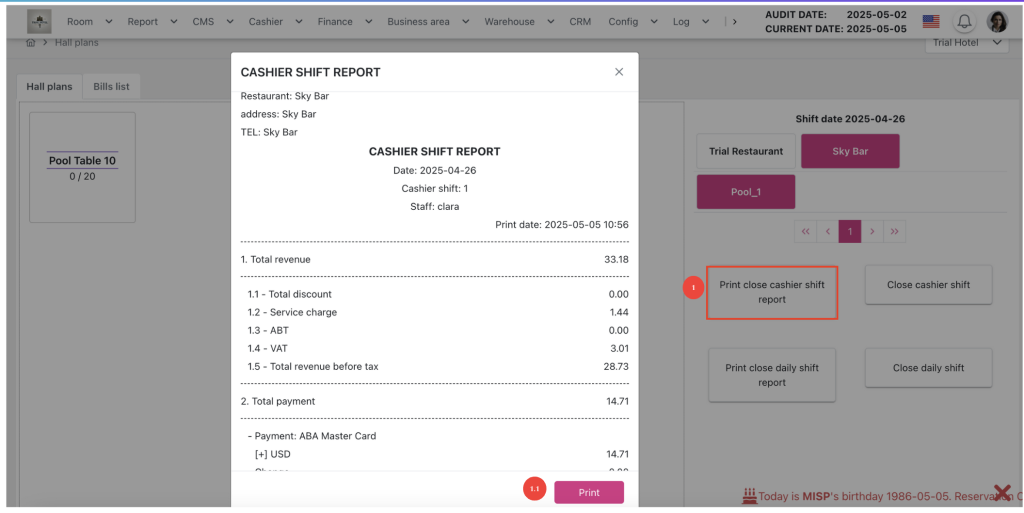
Task: Click the Close cashier shift button
Action: (928, 285)
